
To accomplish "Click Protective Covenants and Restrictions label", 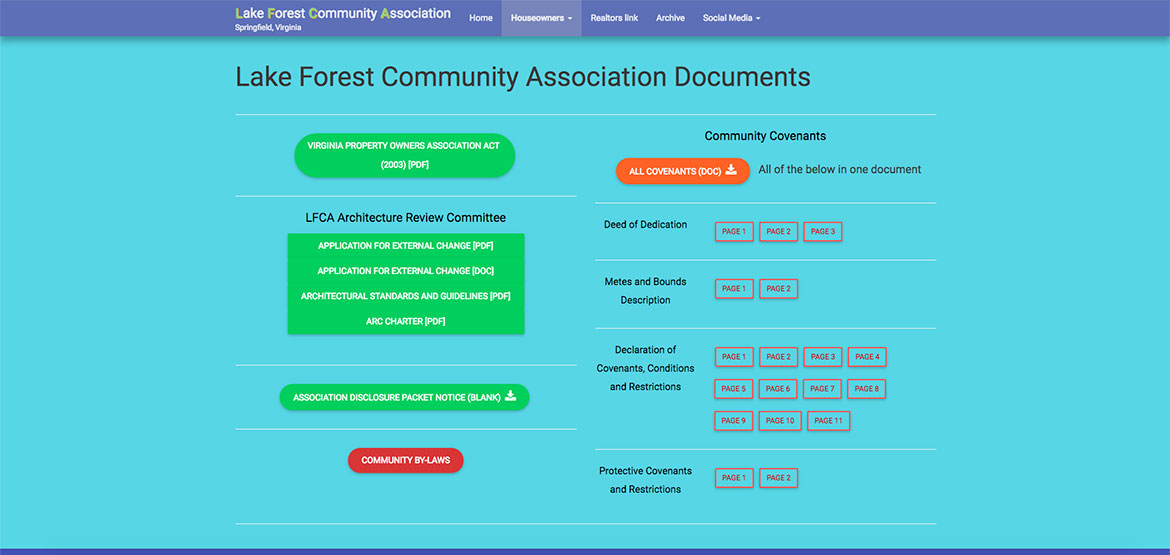I will [645, 480].
